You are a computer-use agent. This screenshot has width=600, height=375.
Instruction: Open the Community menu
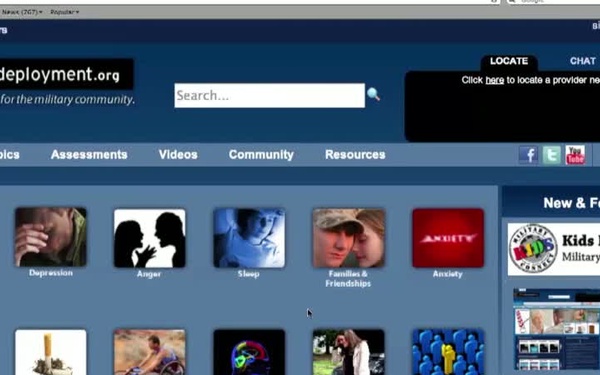coord(261,155)
